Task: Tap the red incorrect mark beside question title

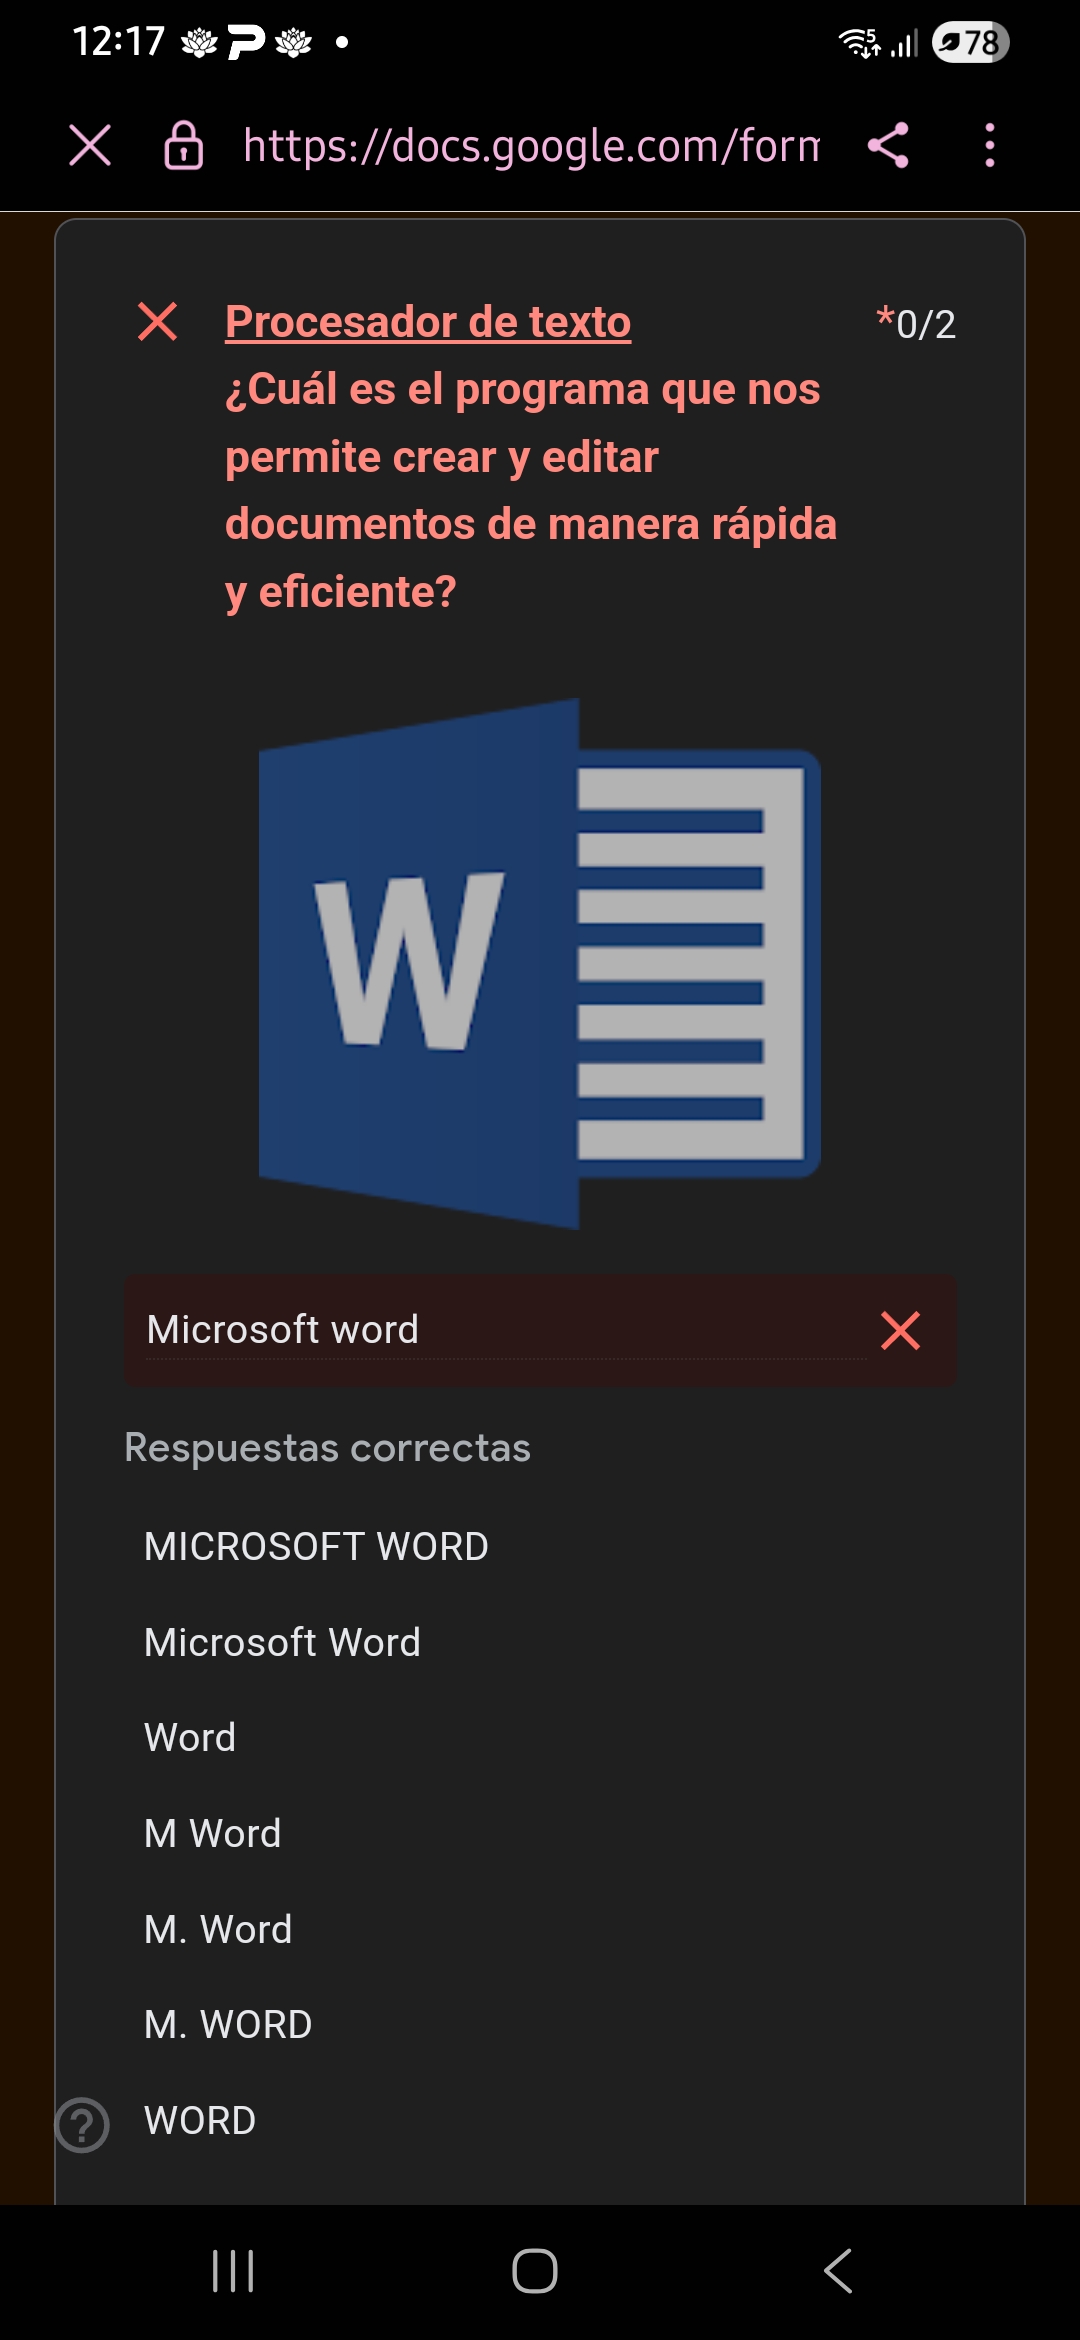Action: coord(158,322)
